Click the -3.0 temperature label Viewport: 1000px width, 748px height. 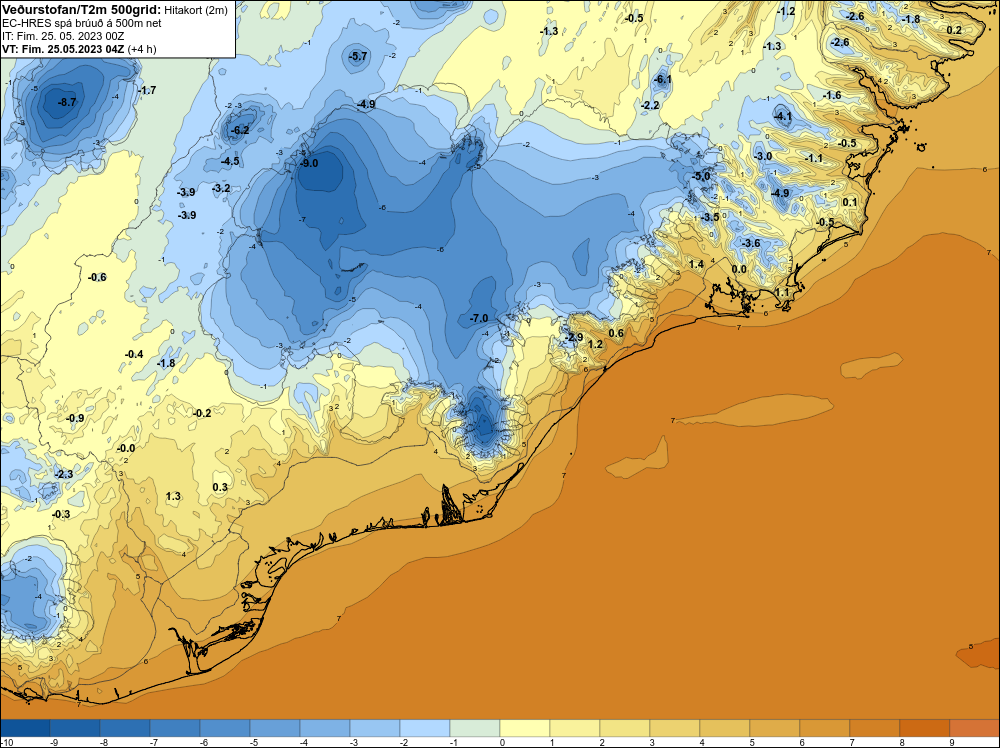click(763, 156)
